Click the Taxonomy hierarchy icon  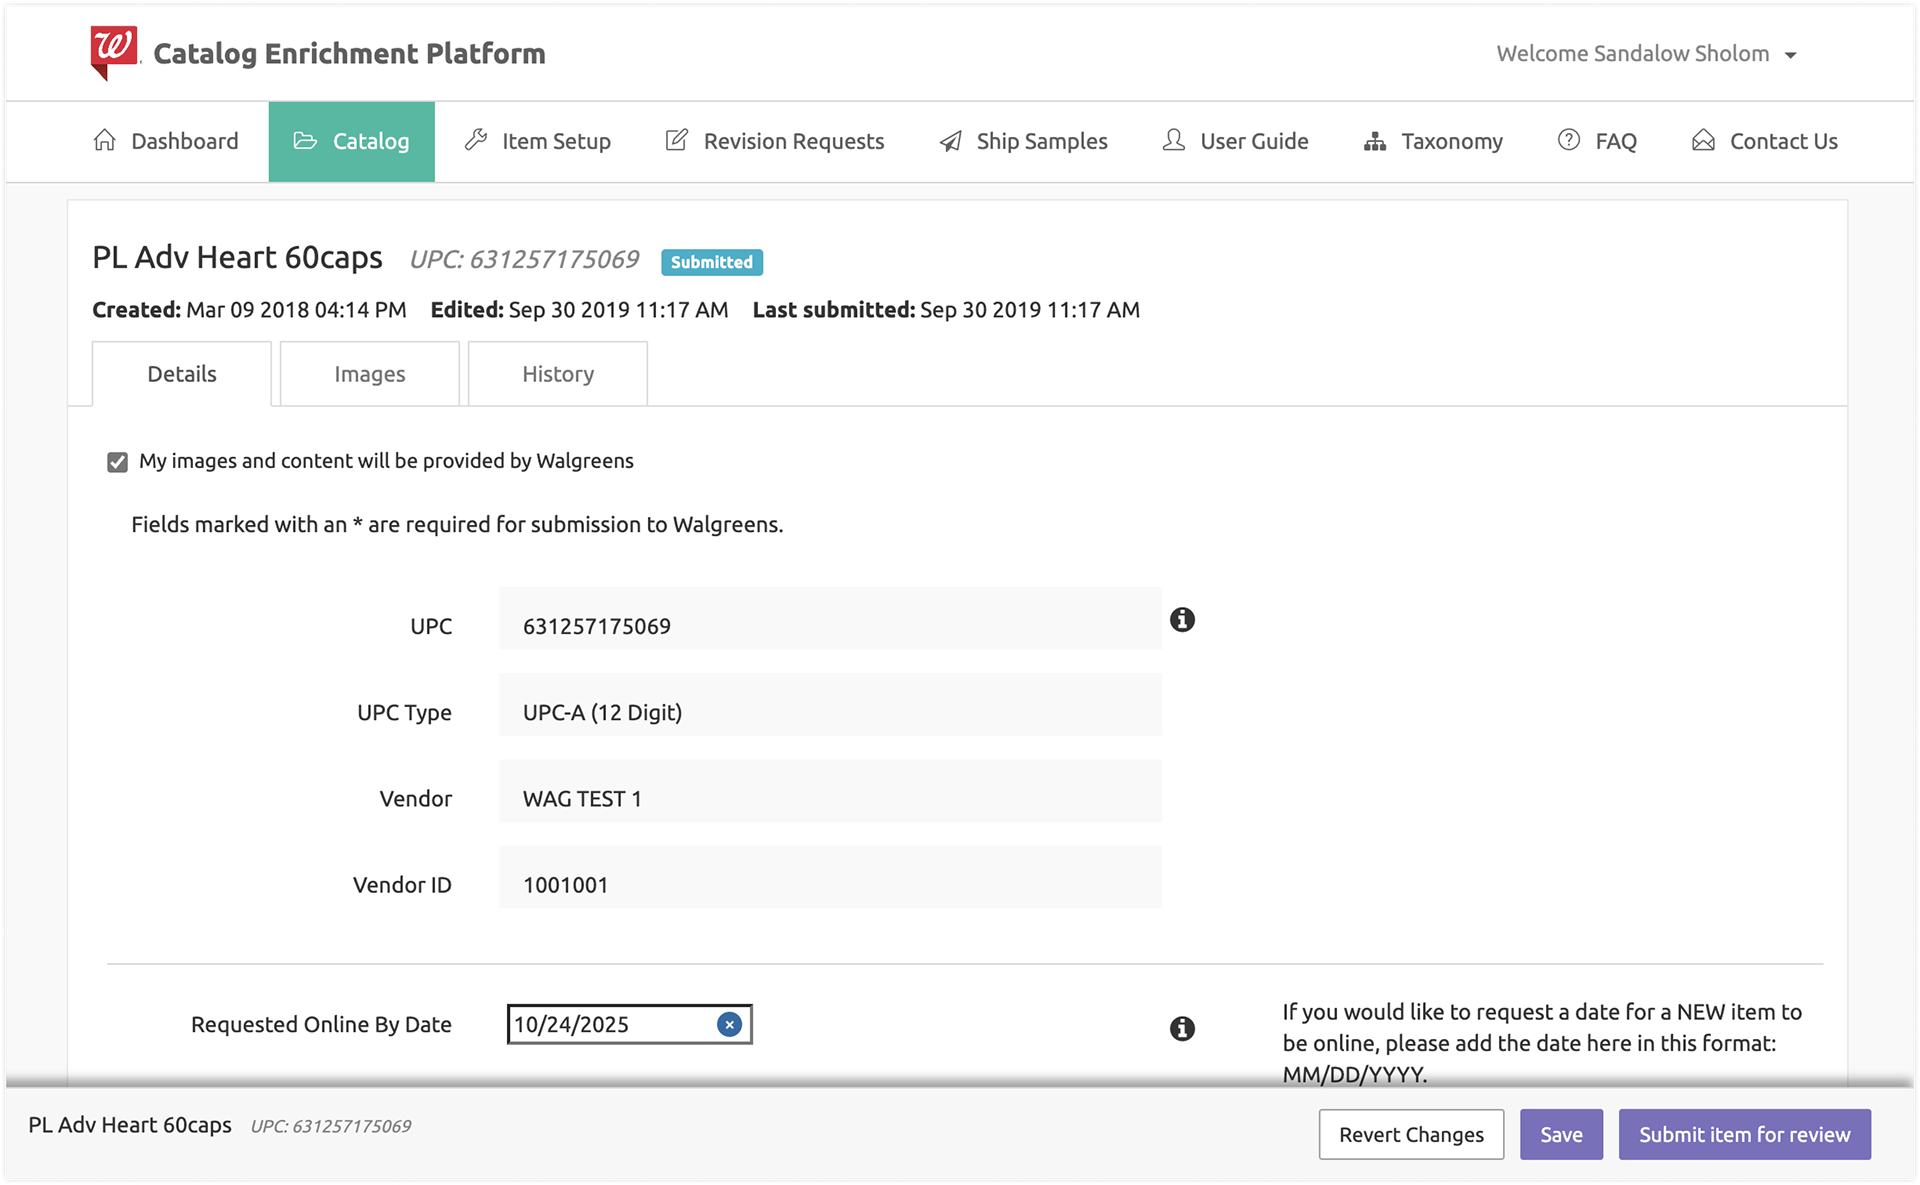[1375, 141]
